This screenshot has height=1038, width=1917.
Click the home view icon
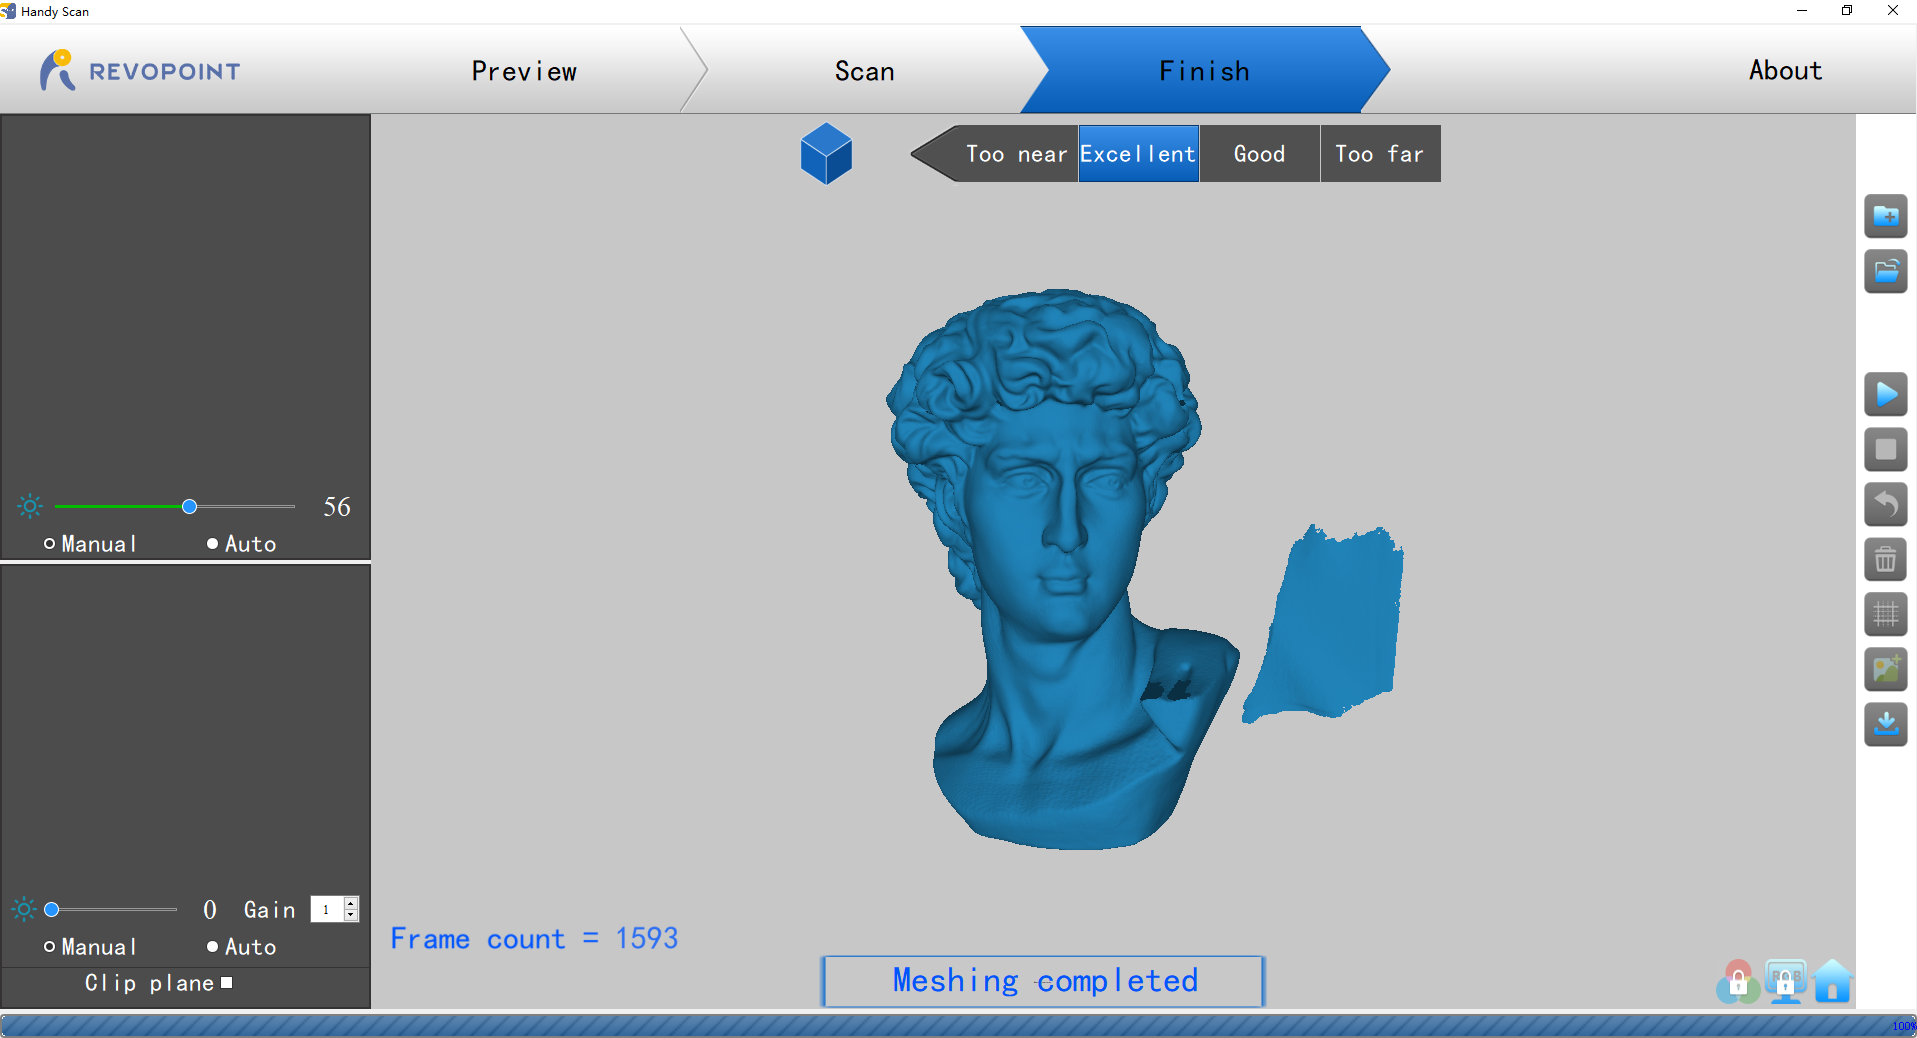pos(1831,982)
